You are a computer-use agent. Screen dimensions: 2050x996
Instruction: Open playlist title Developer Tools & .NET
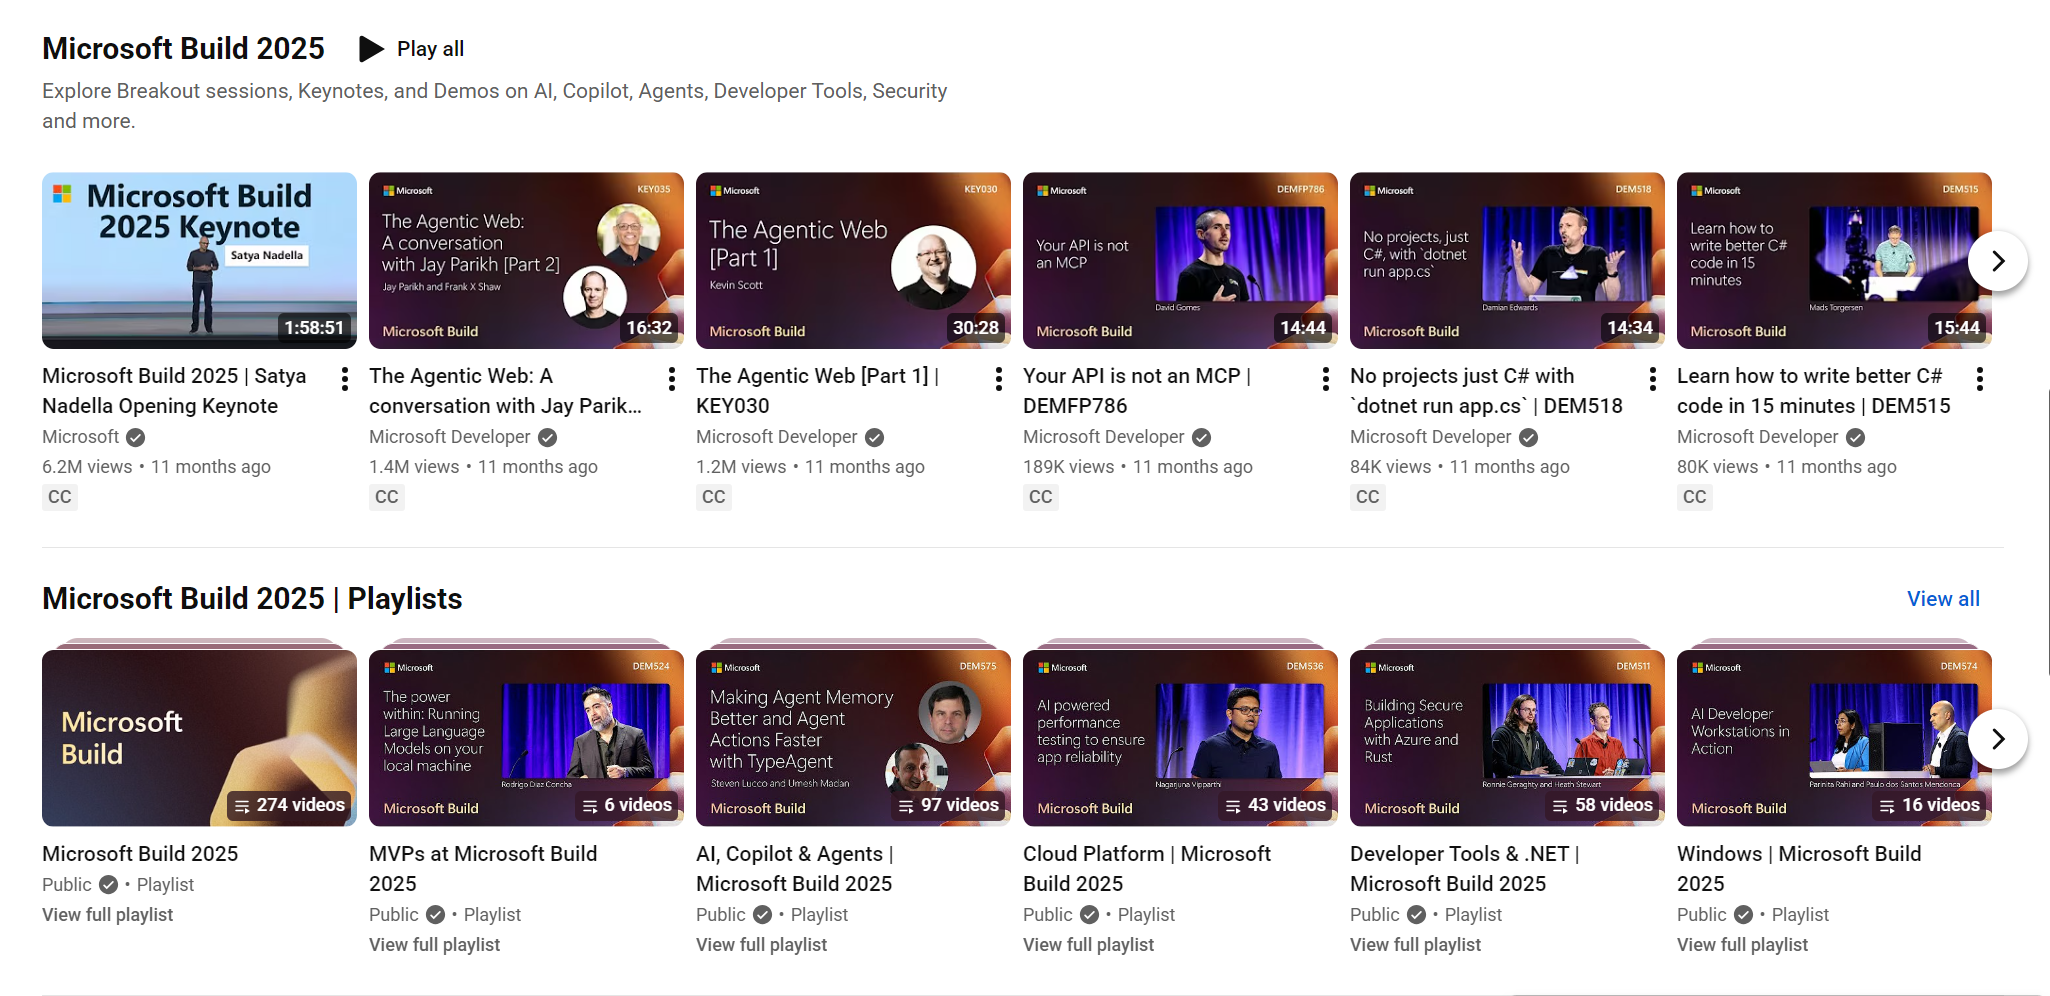pyautogui.click(x=1465, y=869)
